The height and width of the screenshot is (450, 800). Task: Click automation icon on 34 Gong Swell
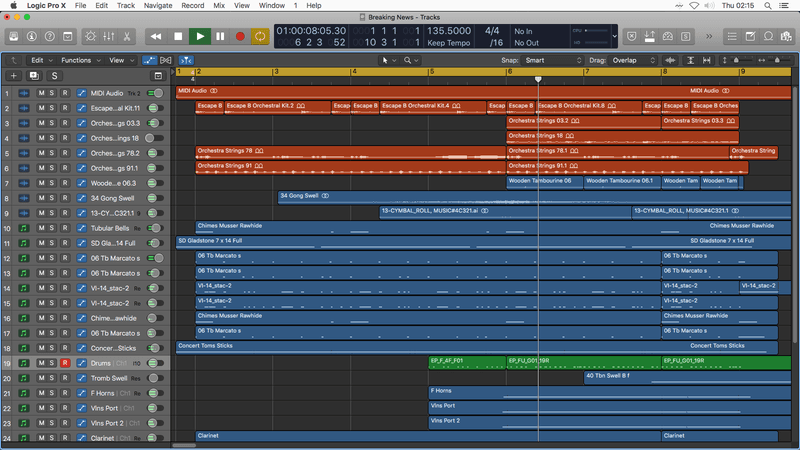point(81,198)
